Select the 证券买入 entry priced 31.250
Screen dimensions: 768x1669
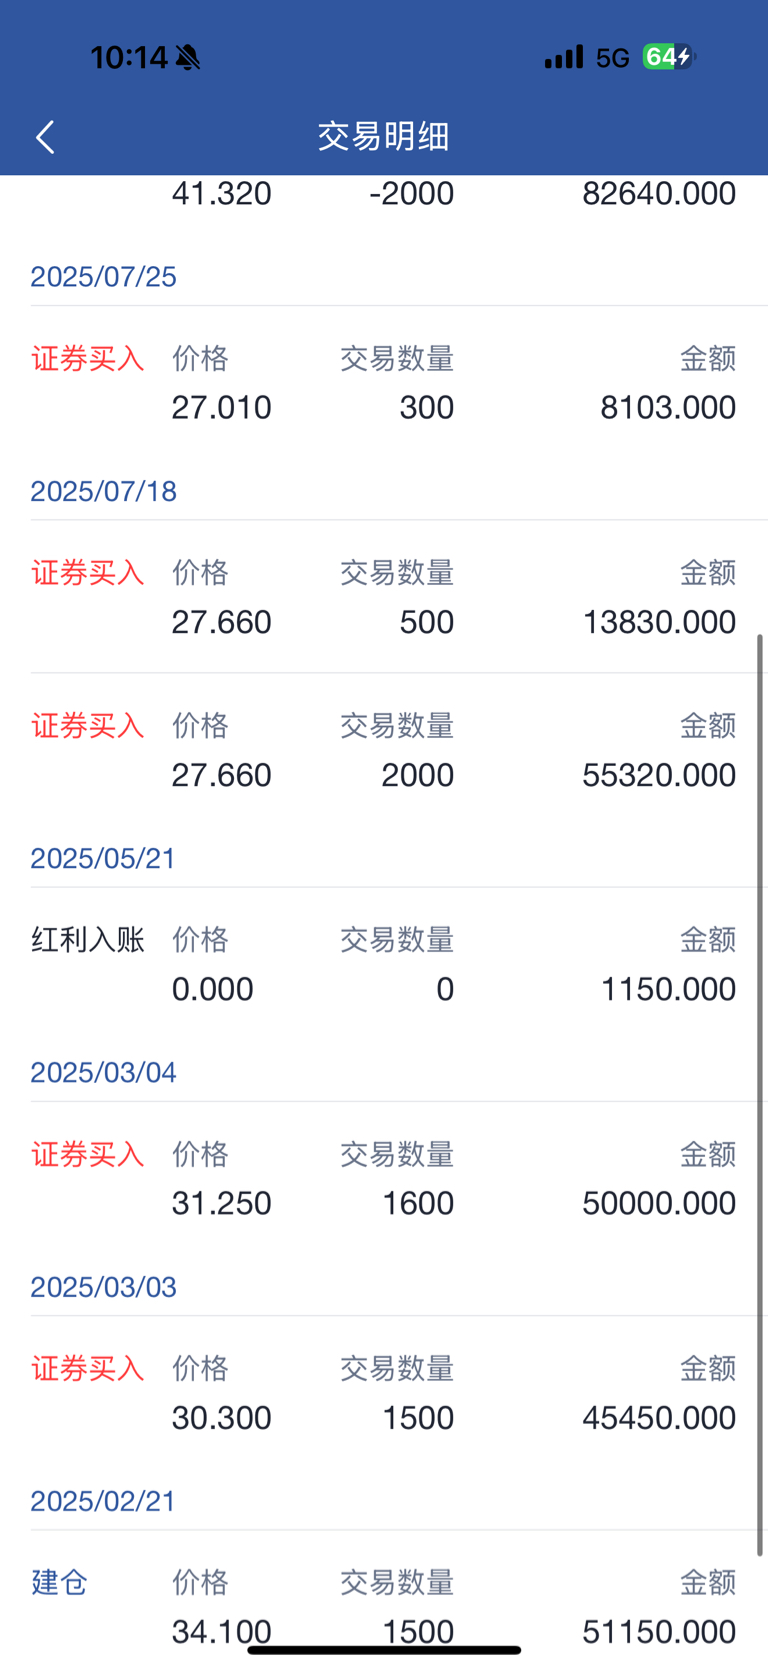[x=384, y=1178]
